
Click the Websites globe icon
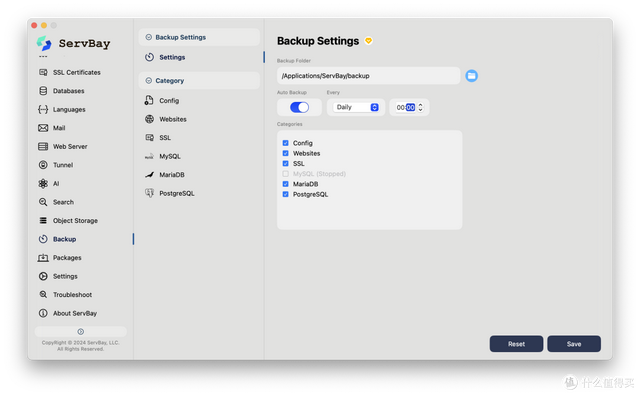tap(149, 119)
